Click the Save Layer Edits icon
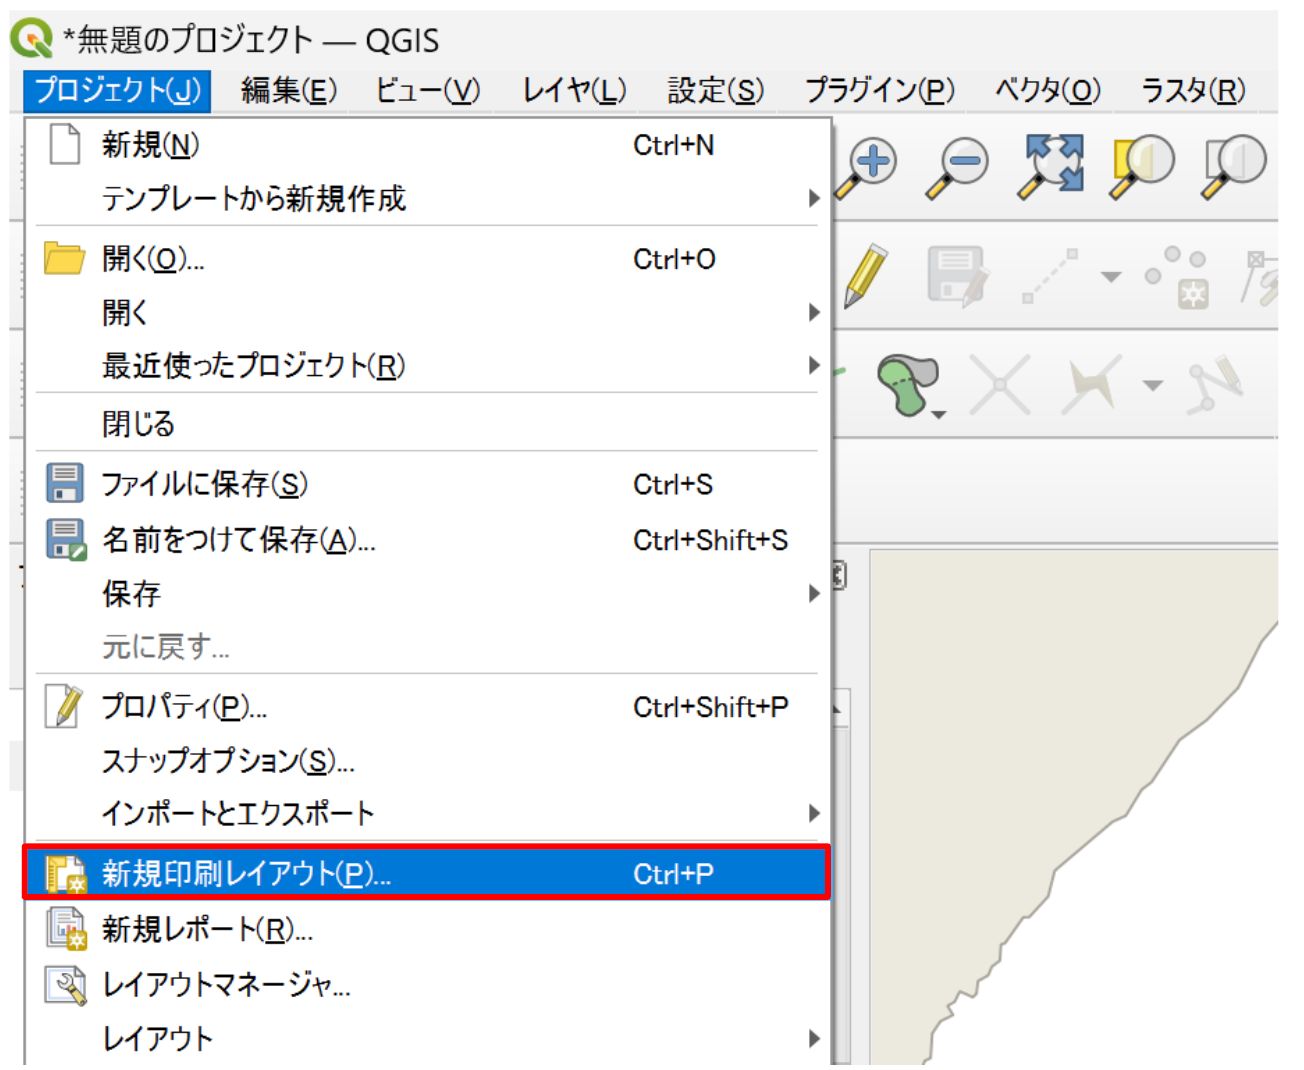1304x1070 pixels. coord(958,275)
